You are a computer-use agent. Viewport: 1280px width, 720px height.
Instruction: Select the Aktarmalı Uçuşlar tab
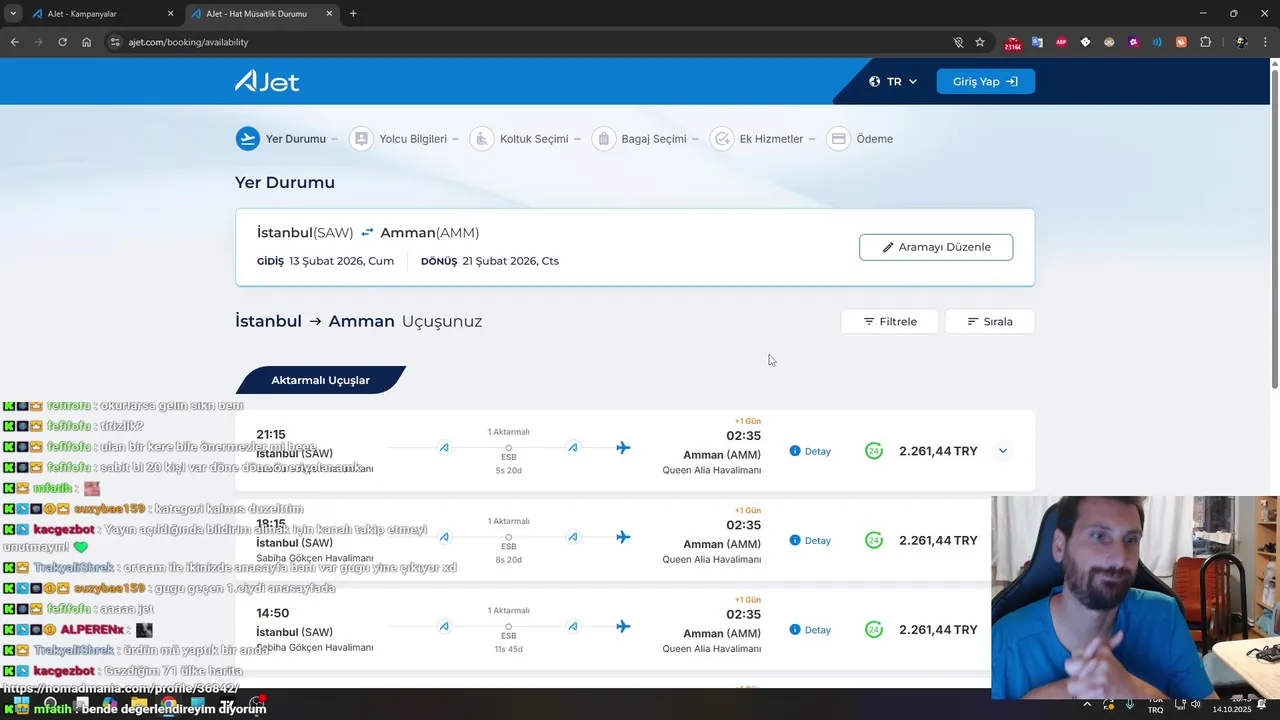pos(320,380)
